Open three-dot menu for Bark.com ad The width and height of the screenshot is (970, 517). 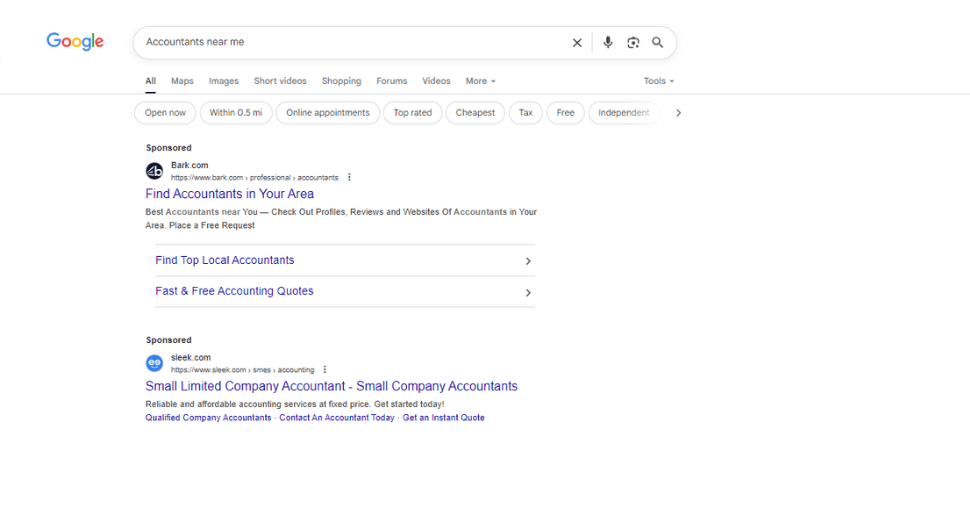(349, 177)
